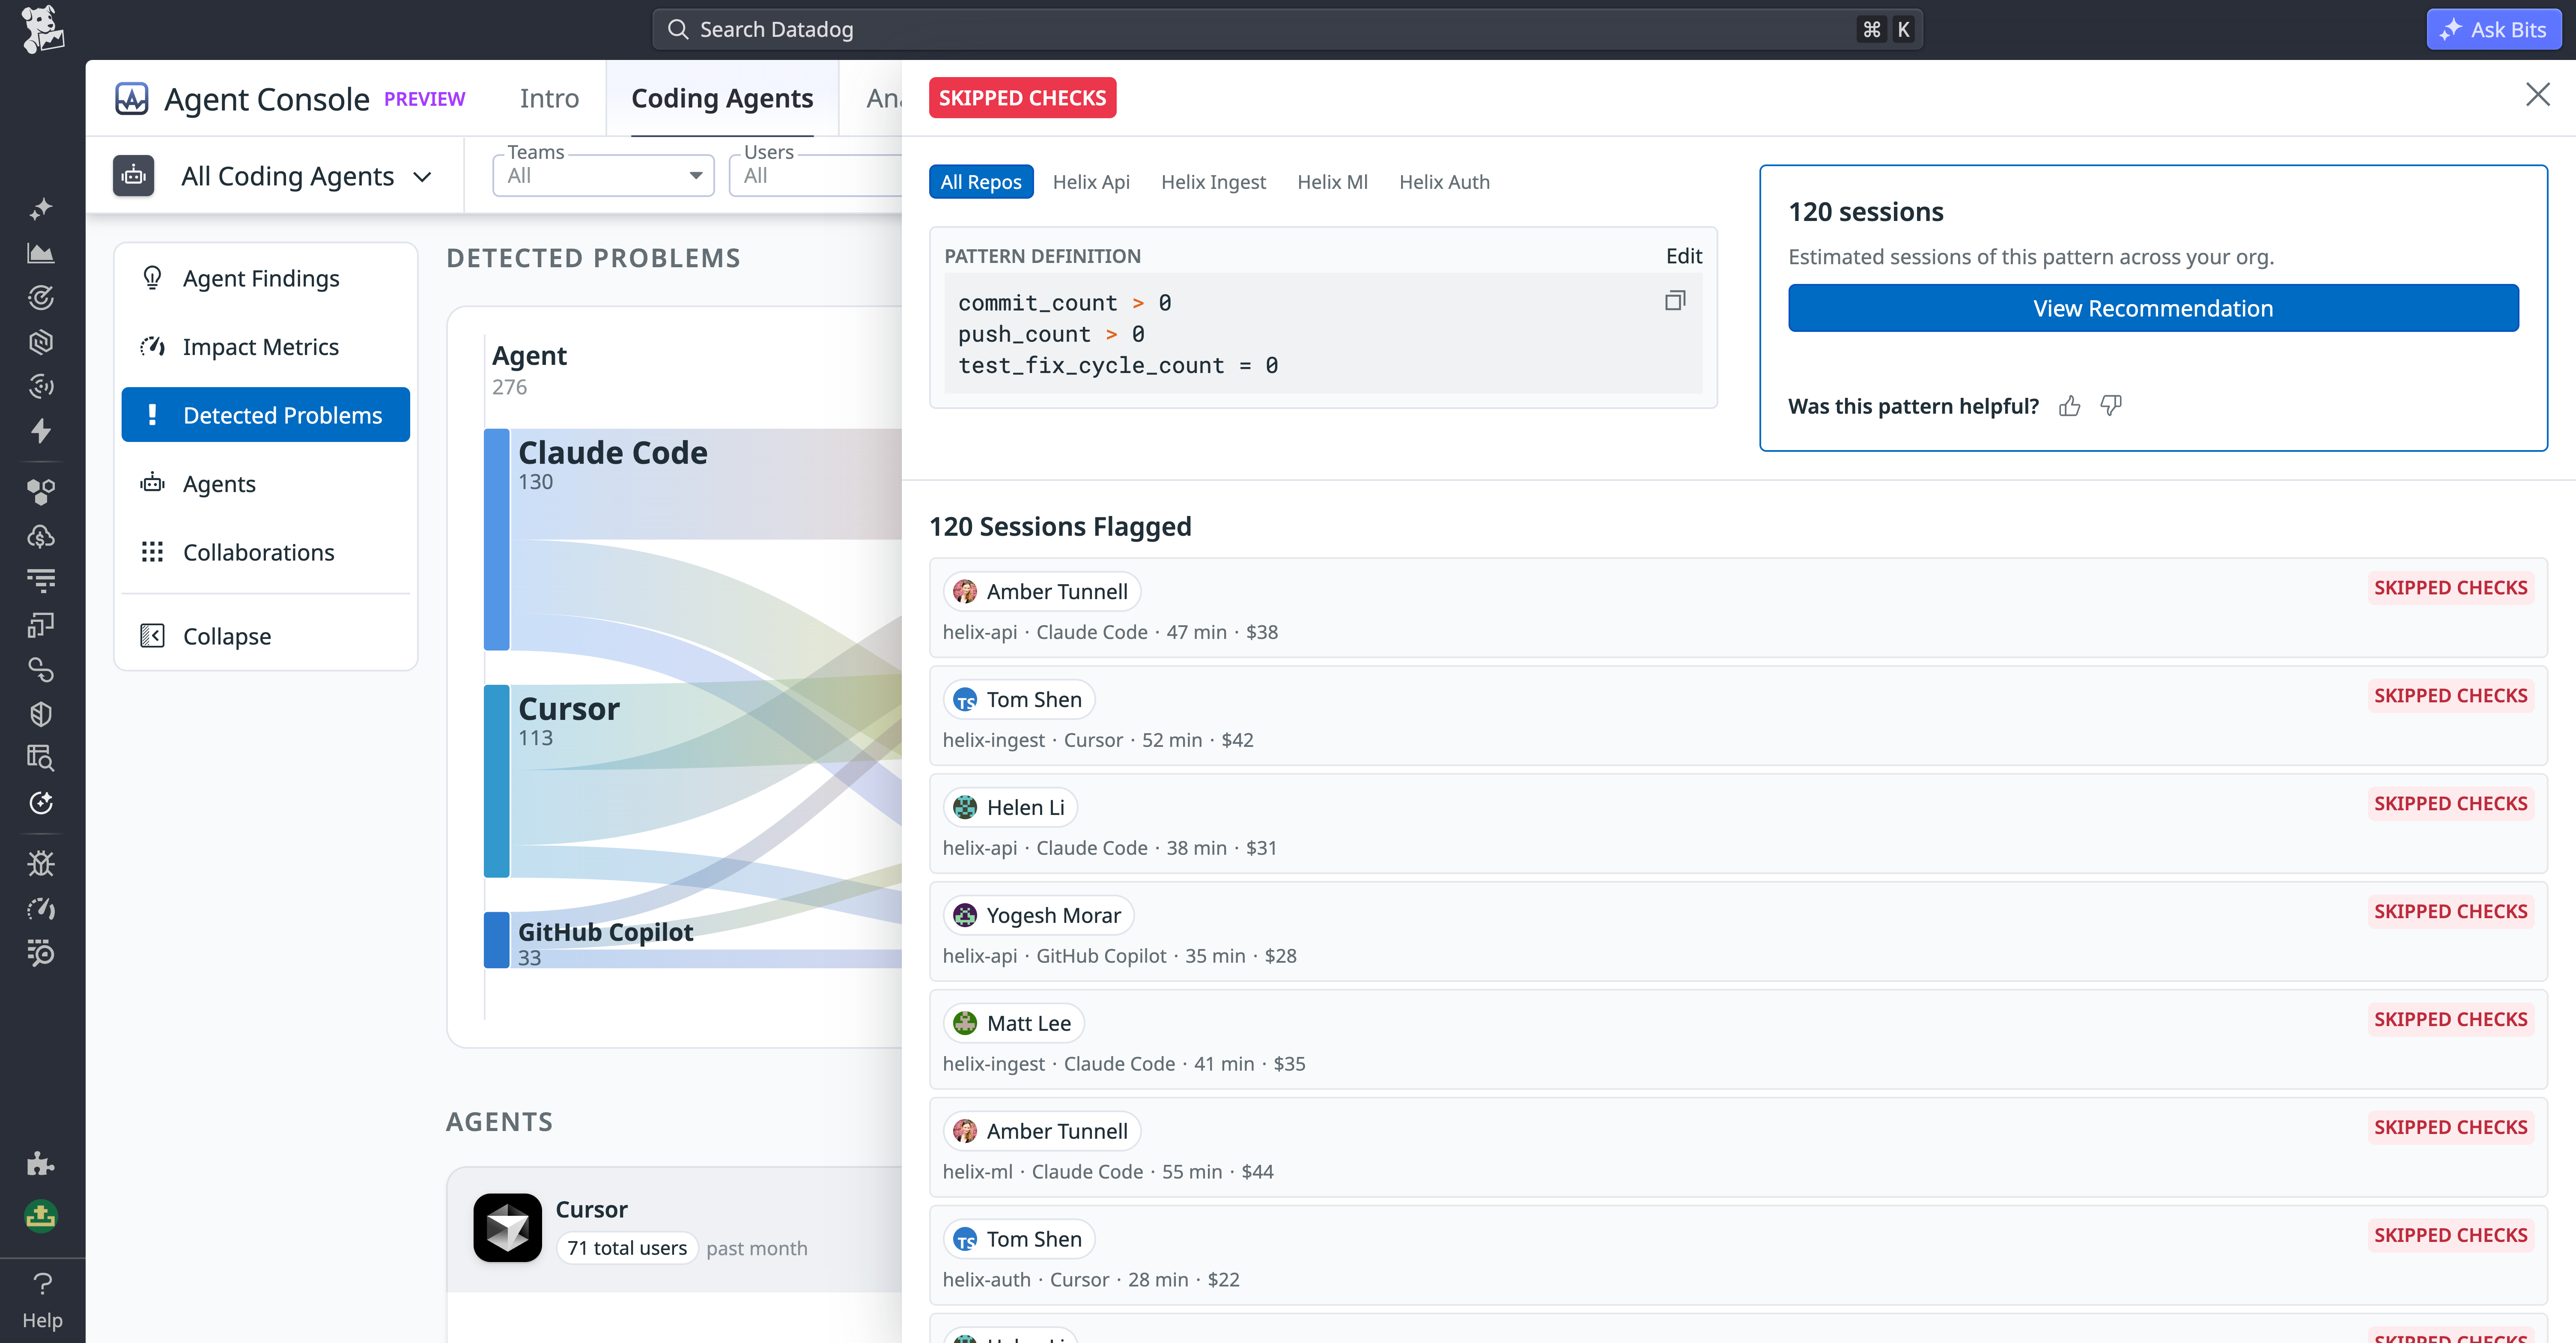Select Detected Problems menu item
This screenshot has height=1343, width=2576.
pos(266,415)
